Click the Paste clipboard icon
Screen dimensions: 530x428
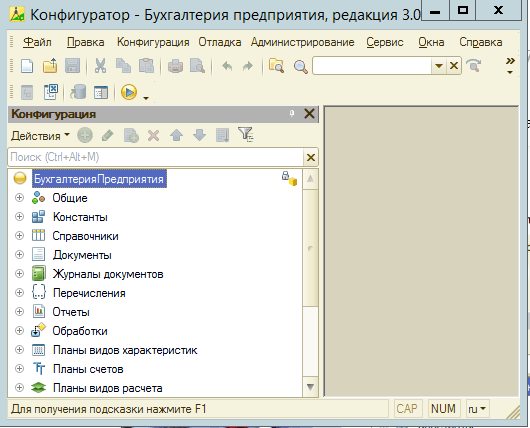[x=146, y=66]
